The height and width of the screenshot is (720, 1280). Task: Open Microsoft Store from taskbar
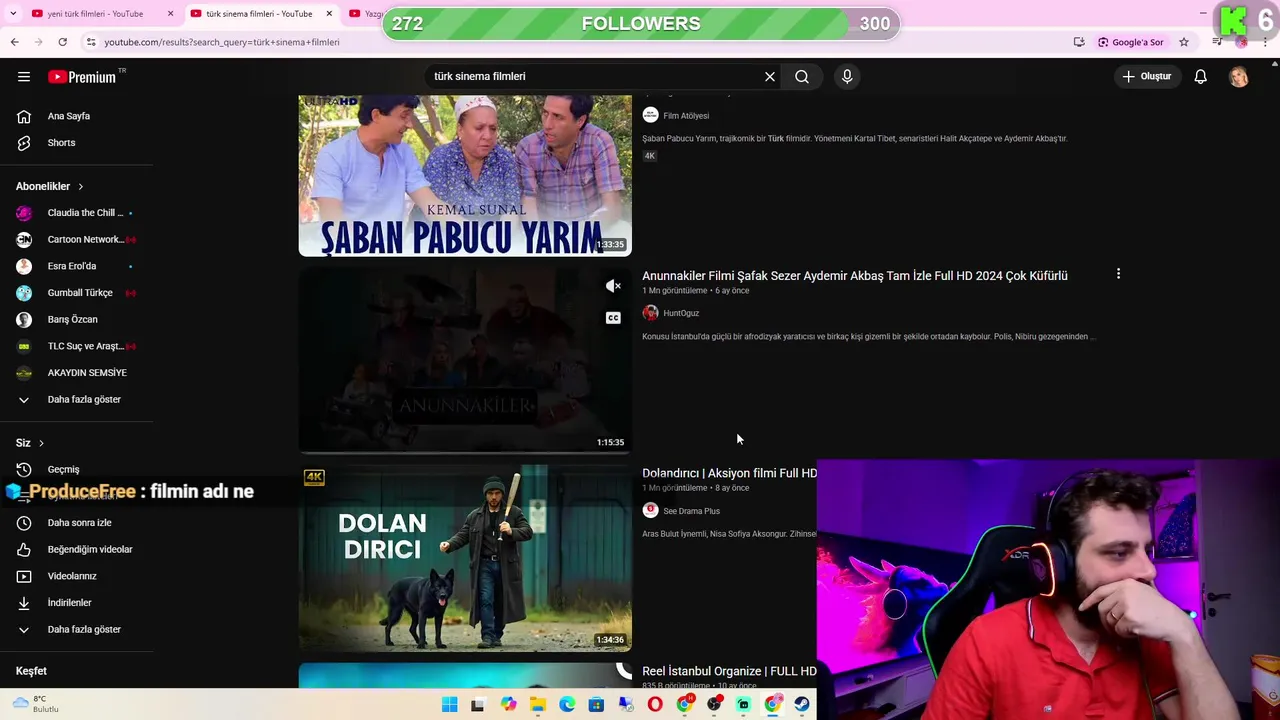tap(596, 705)
